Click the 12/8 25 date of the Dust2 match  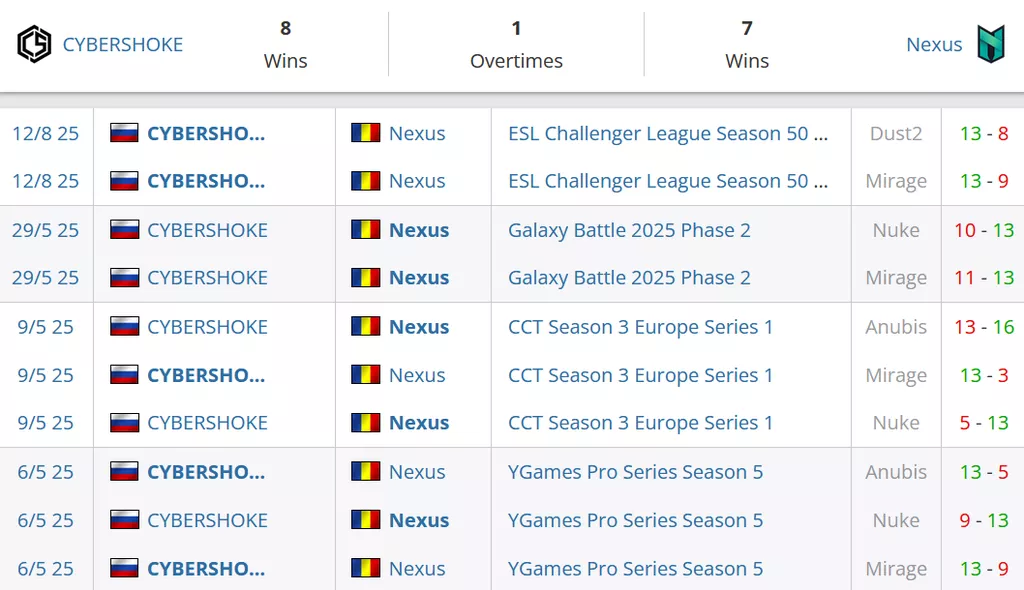(46, 133)
